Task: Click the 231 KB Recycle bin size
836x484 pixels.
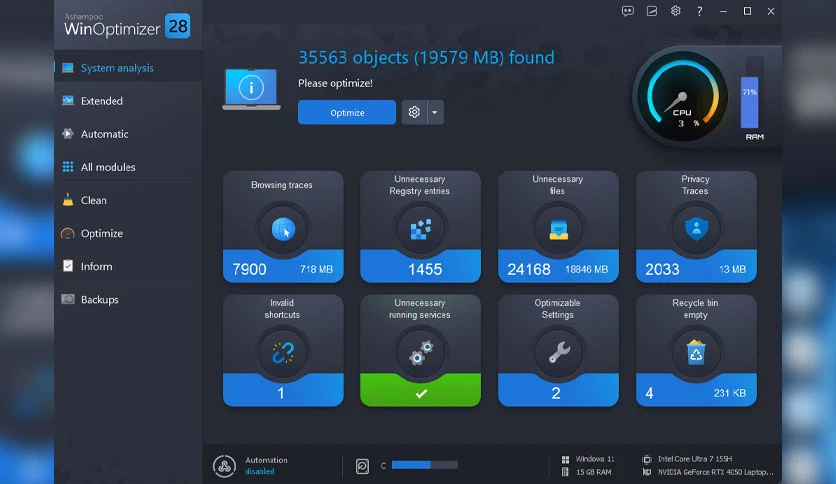Action: (x=730, y=393)
